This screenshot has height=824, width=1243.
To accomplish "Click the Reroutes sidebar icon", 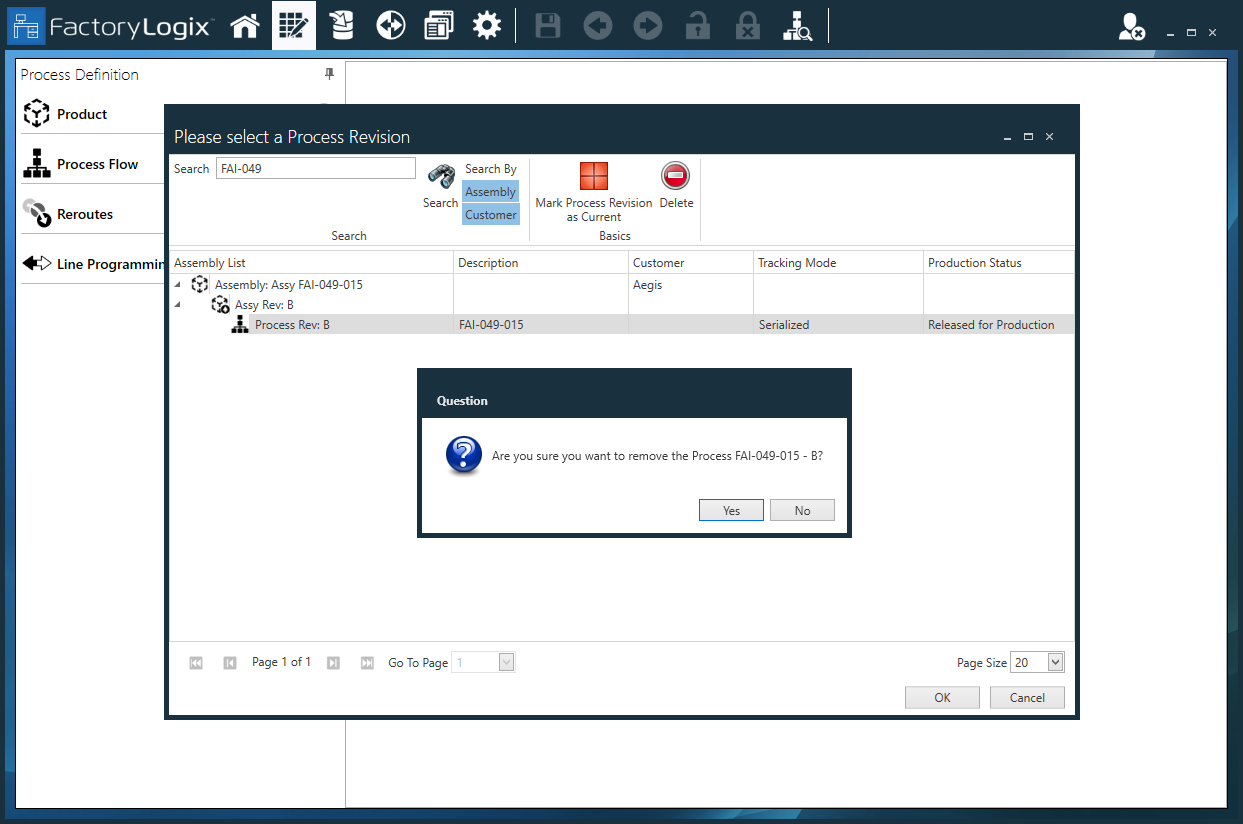I will [37, 213].
